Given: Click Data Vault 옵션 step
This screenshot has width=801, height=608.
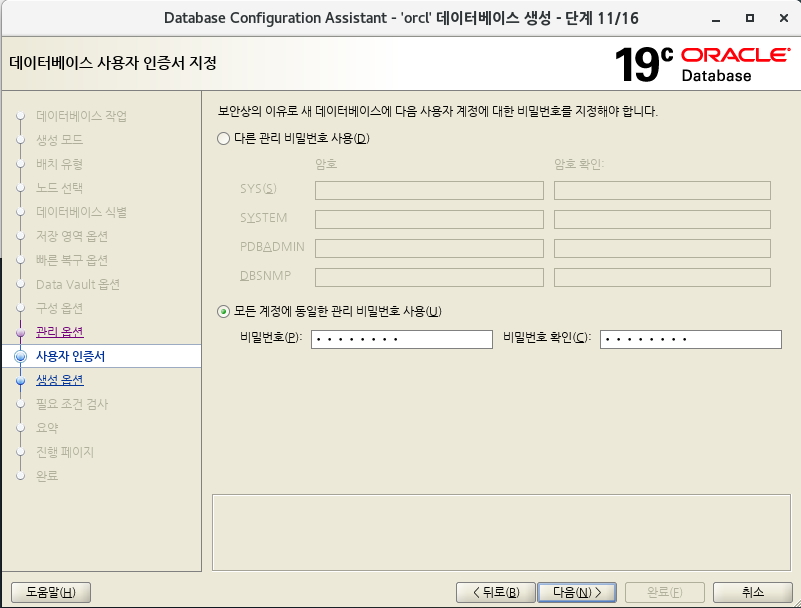Looking at the screenshot, I should pos(78,284).
